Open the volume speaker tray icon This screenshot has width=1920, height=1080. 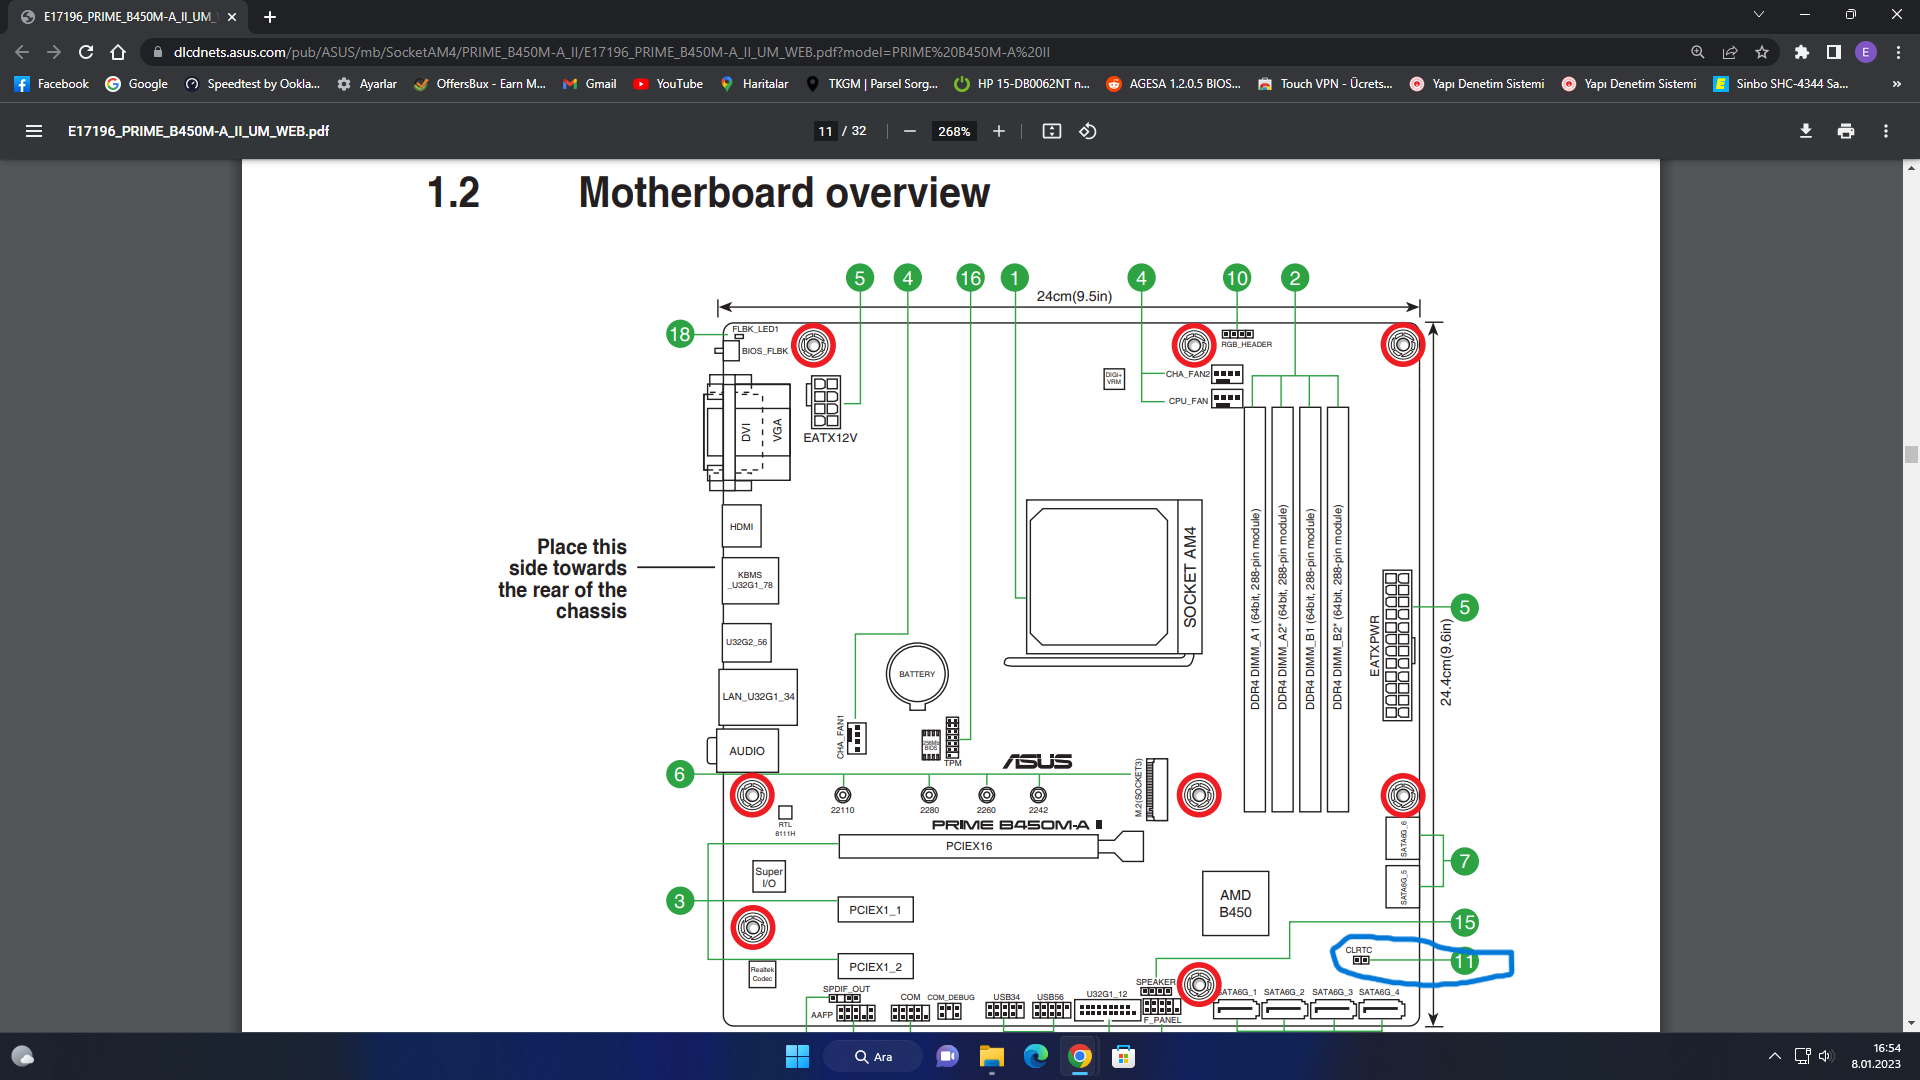1826,1056
